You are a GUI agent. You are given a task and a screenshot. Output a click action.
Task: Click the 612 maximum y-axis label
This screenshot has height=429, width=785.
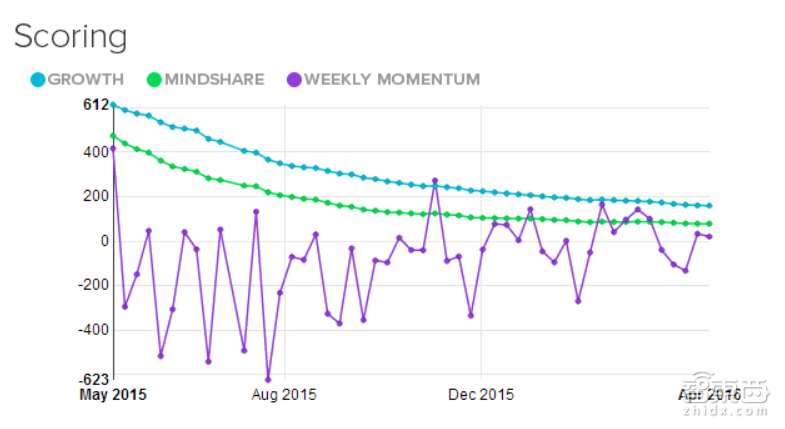pyautogui.click(x=96, y=104)
